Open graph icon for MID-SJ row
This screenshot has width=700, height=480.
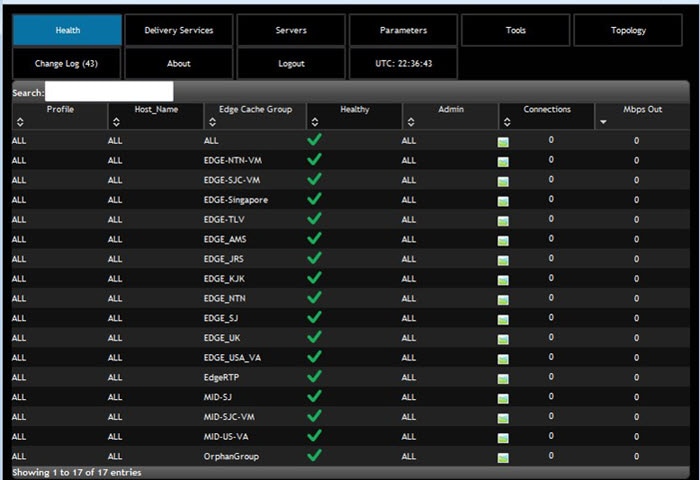(x=503, y=398)
